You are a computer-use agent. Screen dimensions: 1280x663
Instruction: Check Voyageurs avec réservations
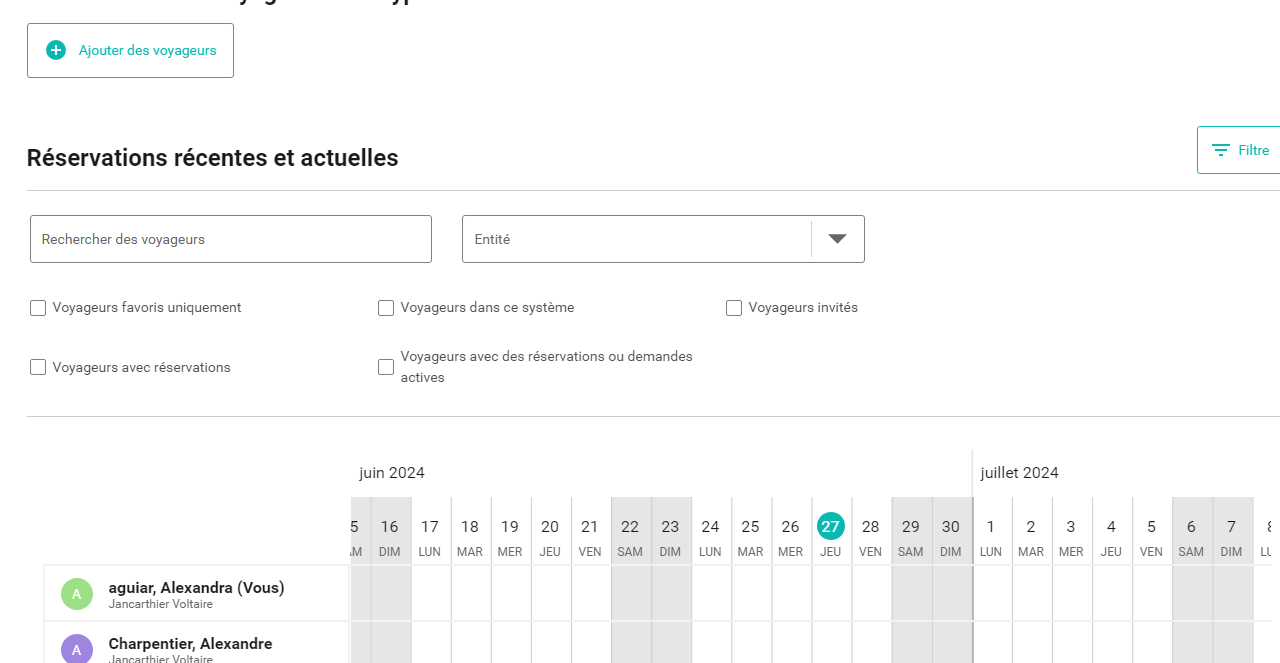(x=38, y=367)
